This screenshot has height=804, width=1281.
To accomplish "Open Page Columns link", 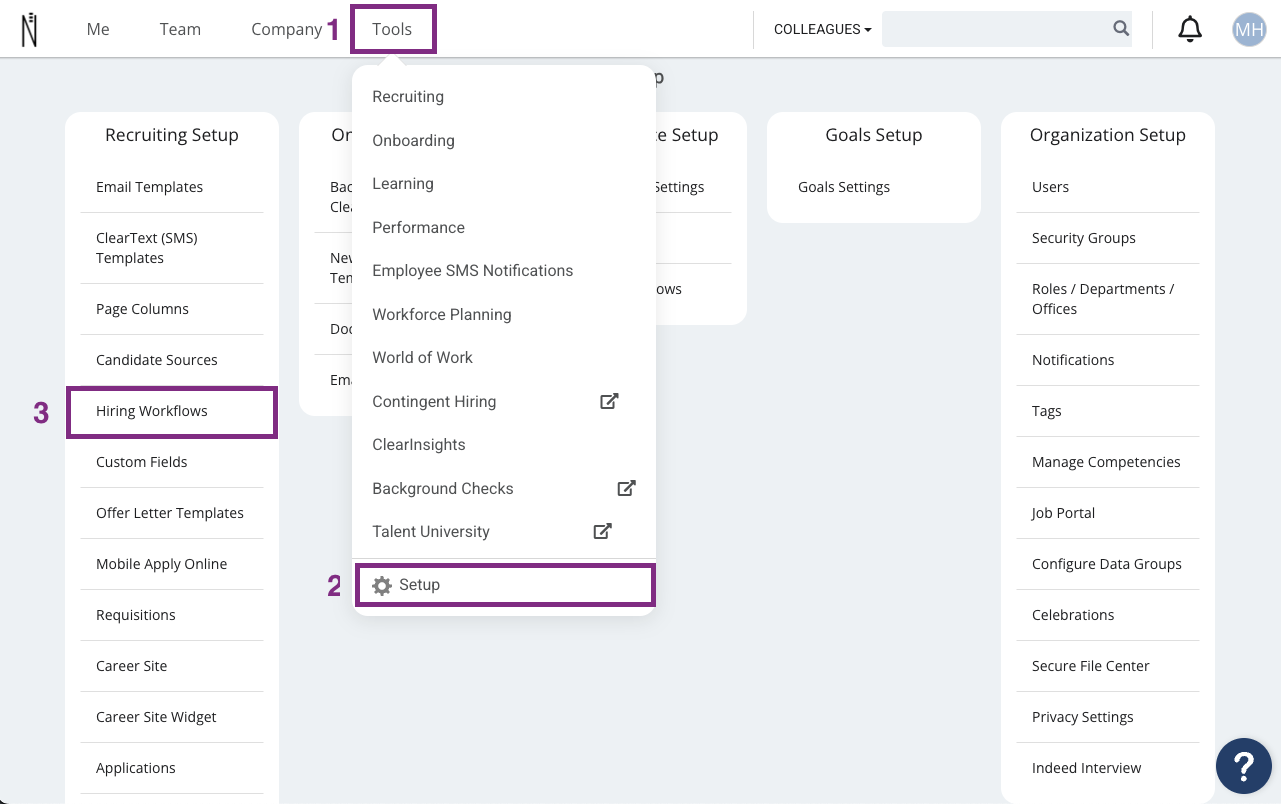I will 142,309.
